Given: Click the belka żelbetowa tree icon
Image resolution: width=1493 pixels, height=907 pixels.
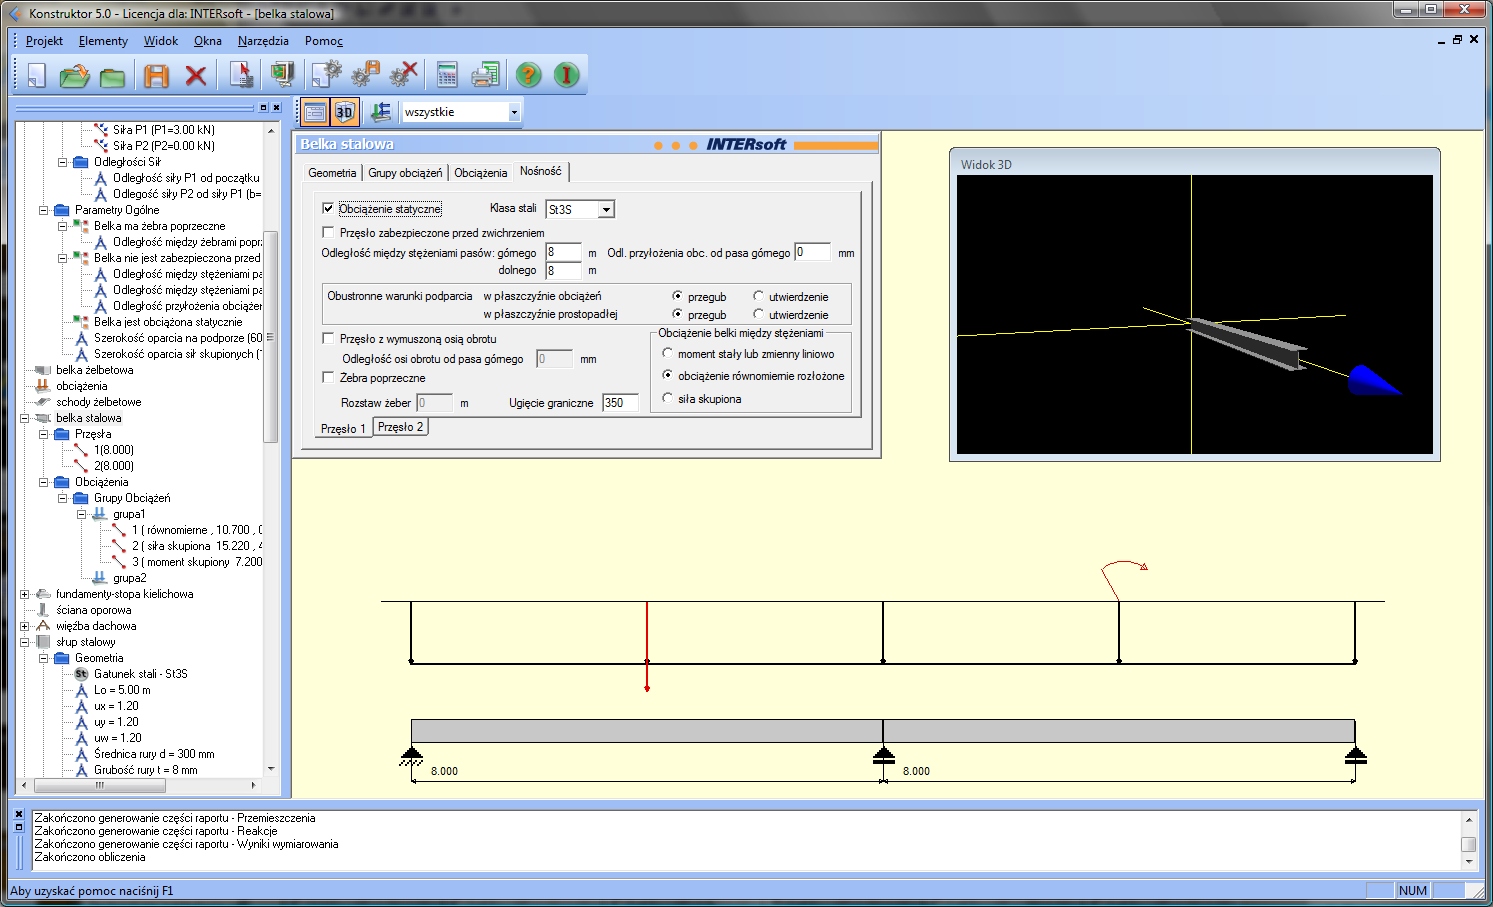Looking at the screenshot, I should click(x=42, y=370).
